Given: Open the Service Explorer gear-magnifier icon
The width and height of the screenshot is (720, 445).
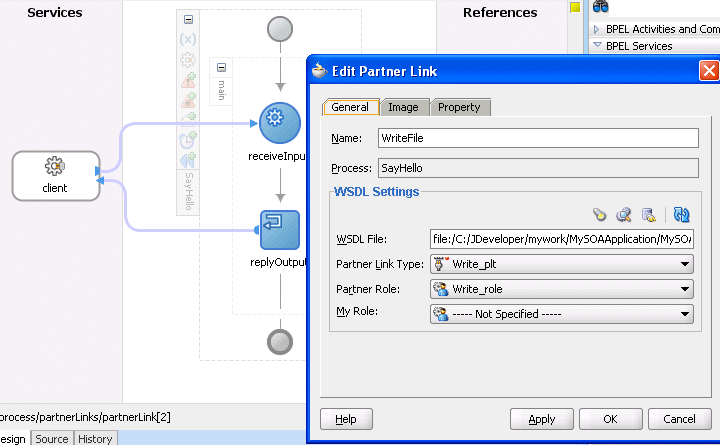Looking at the screenshot, I should point(624,214).
